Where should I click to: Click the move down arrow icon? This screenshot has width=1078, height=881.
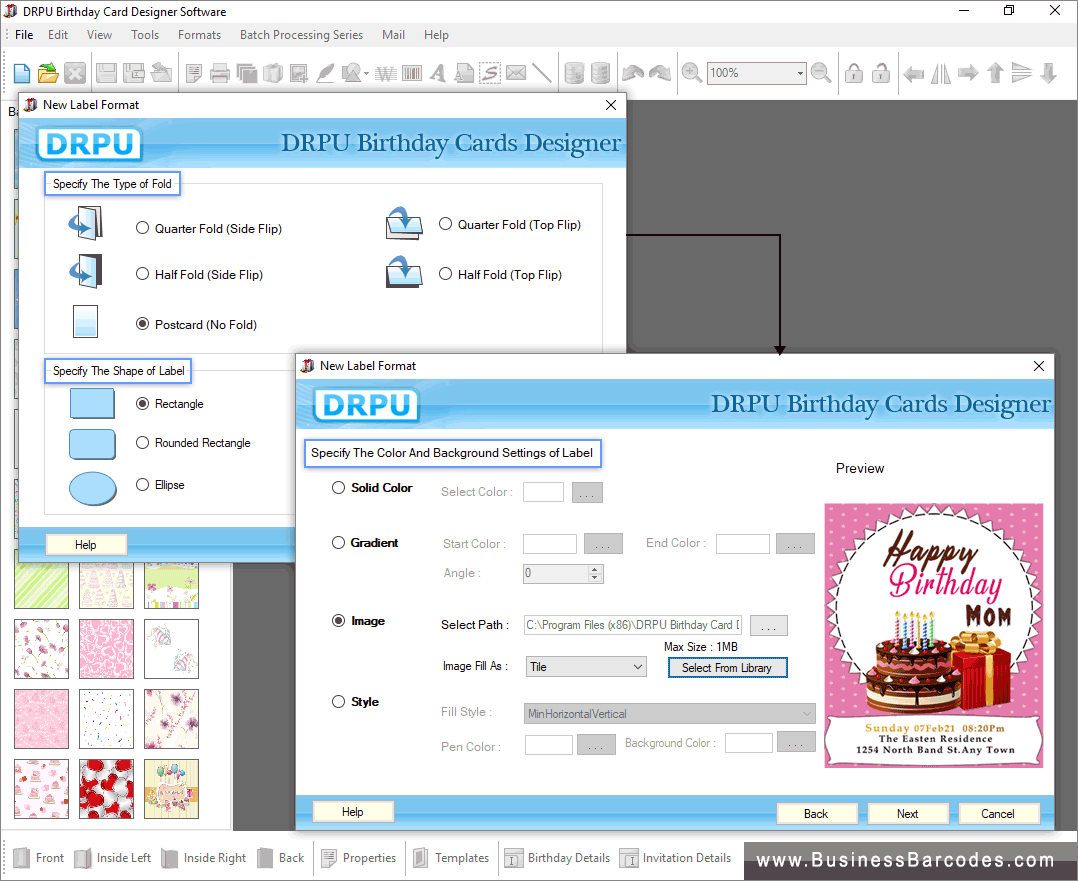coord(1048,73)
